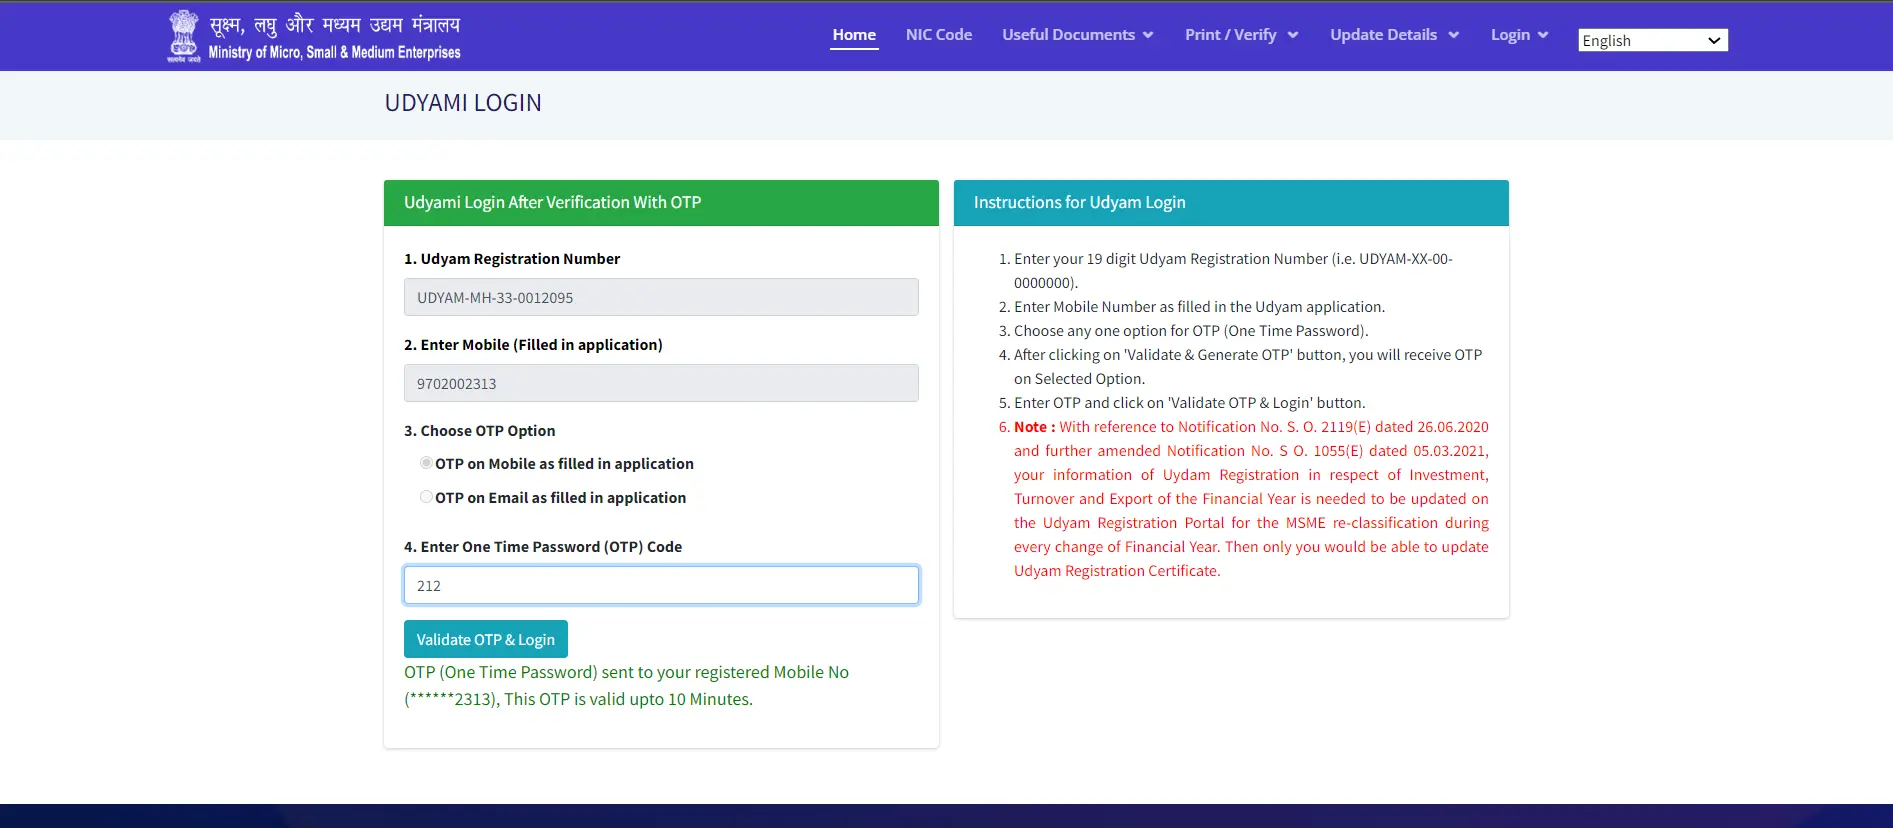Click the 'Udyami Login After Verification With OTP' header
1893x828 pixels.
tap(661, 203)
